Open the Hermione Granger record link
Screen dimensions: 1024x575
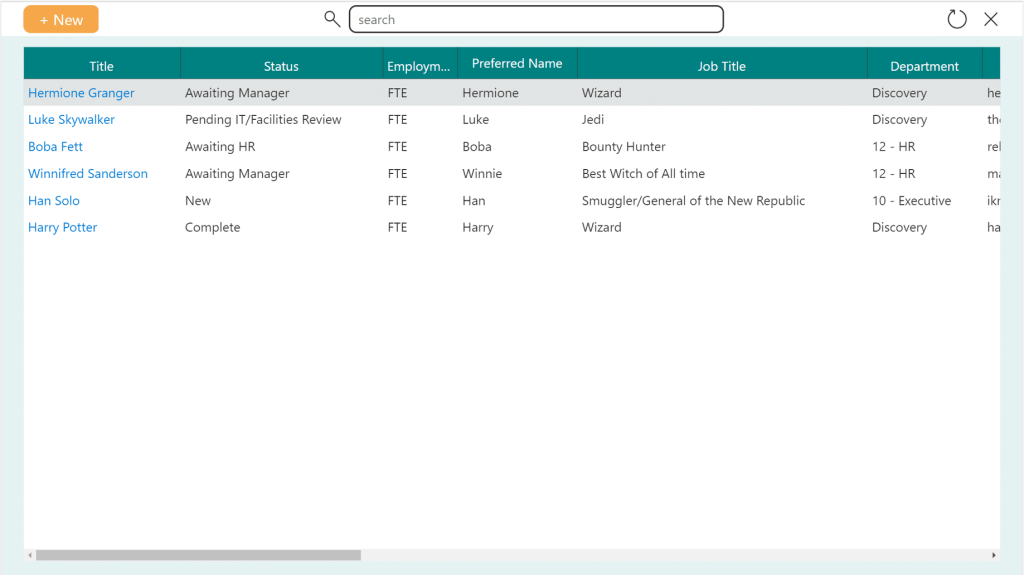(x=81, y=93)
